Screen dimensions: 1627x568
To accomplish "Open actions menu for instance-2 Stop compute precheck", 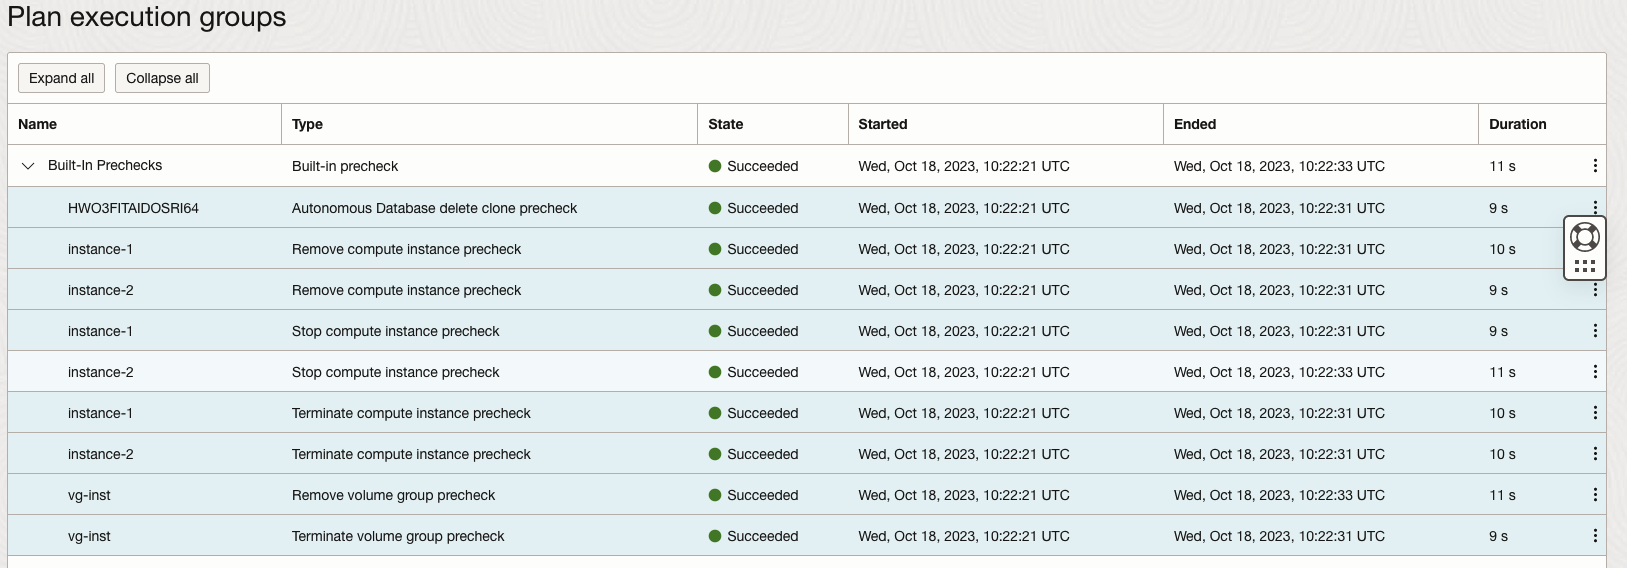I will tap(1594, 372).
